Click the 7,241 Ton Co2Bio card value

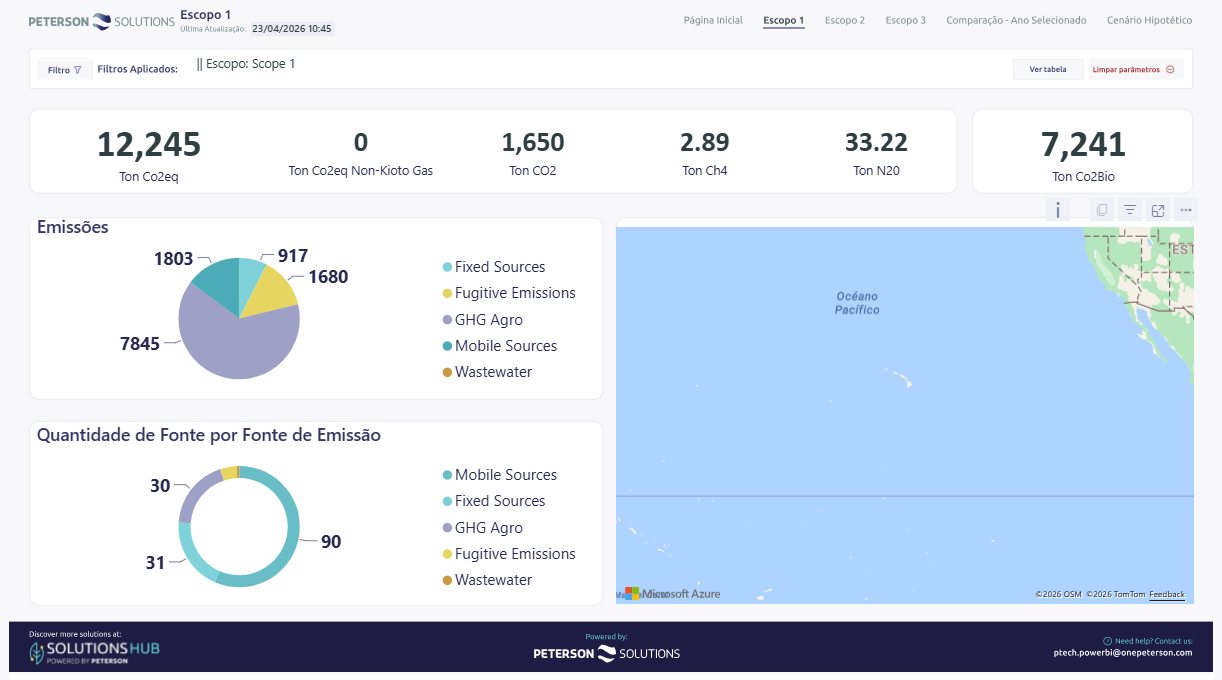coord(1083,144)
